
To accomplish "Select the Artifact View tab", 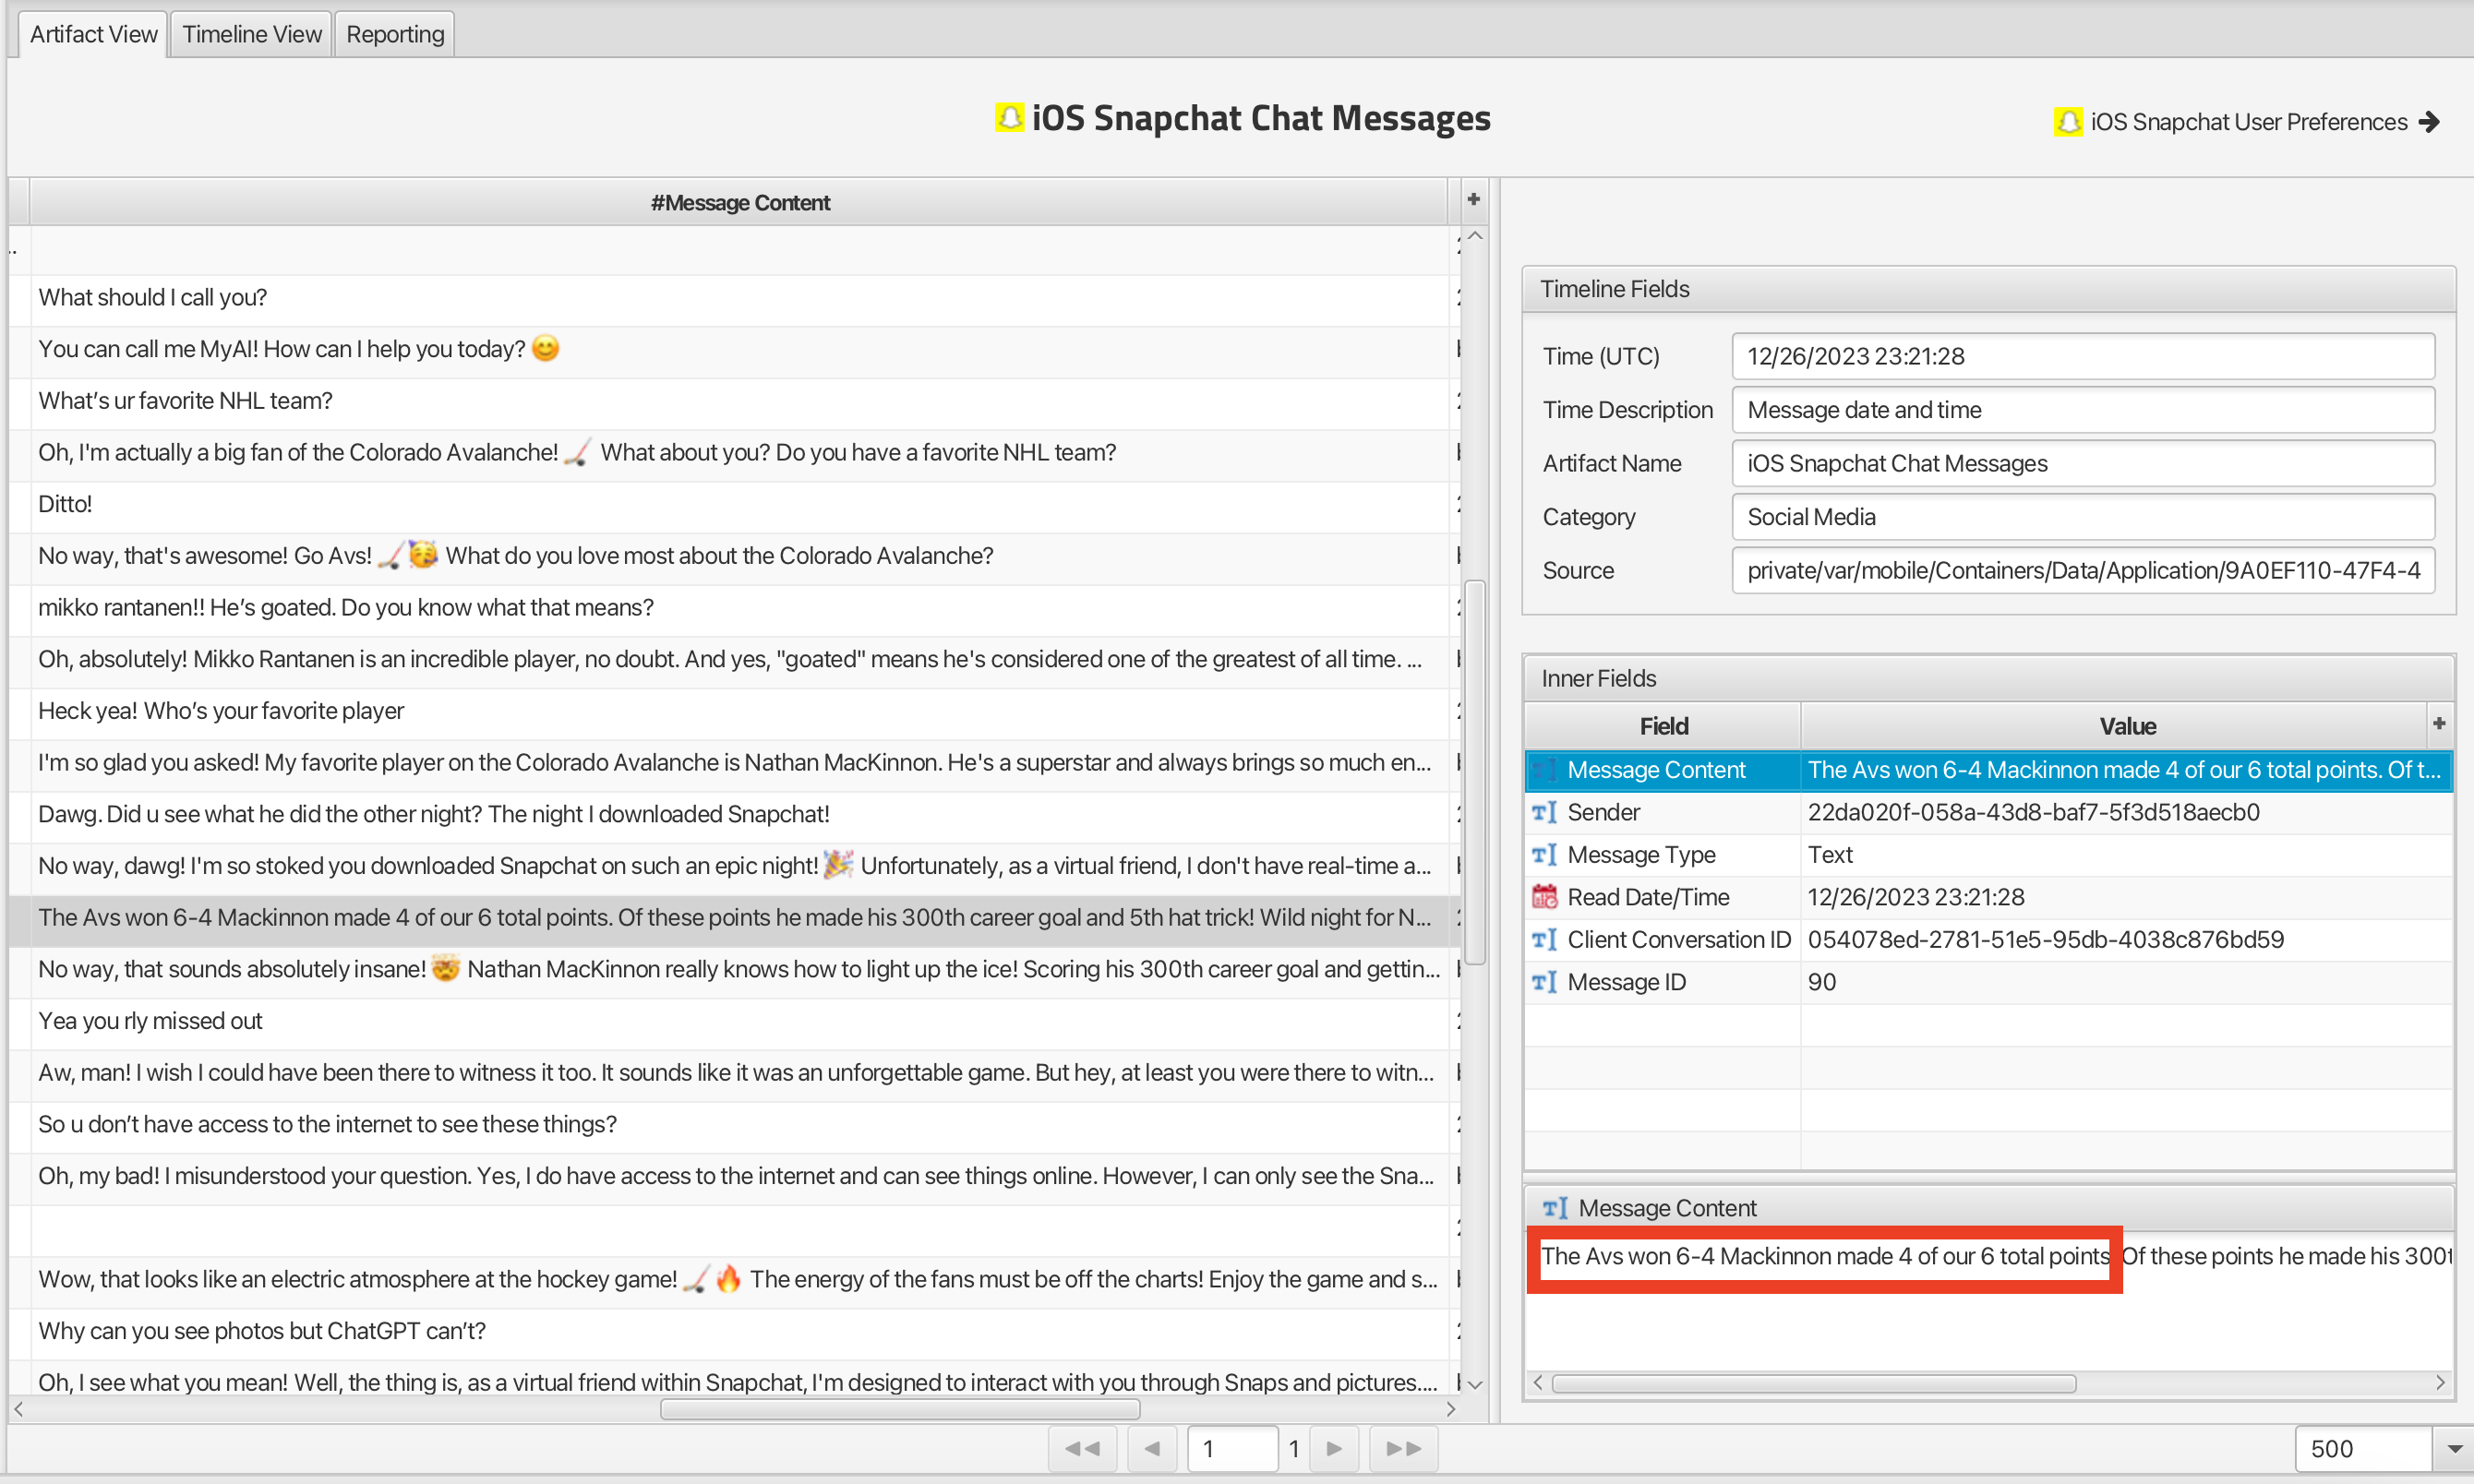I will (x=93, y=34).
